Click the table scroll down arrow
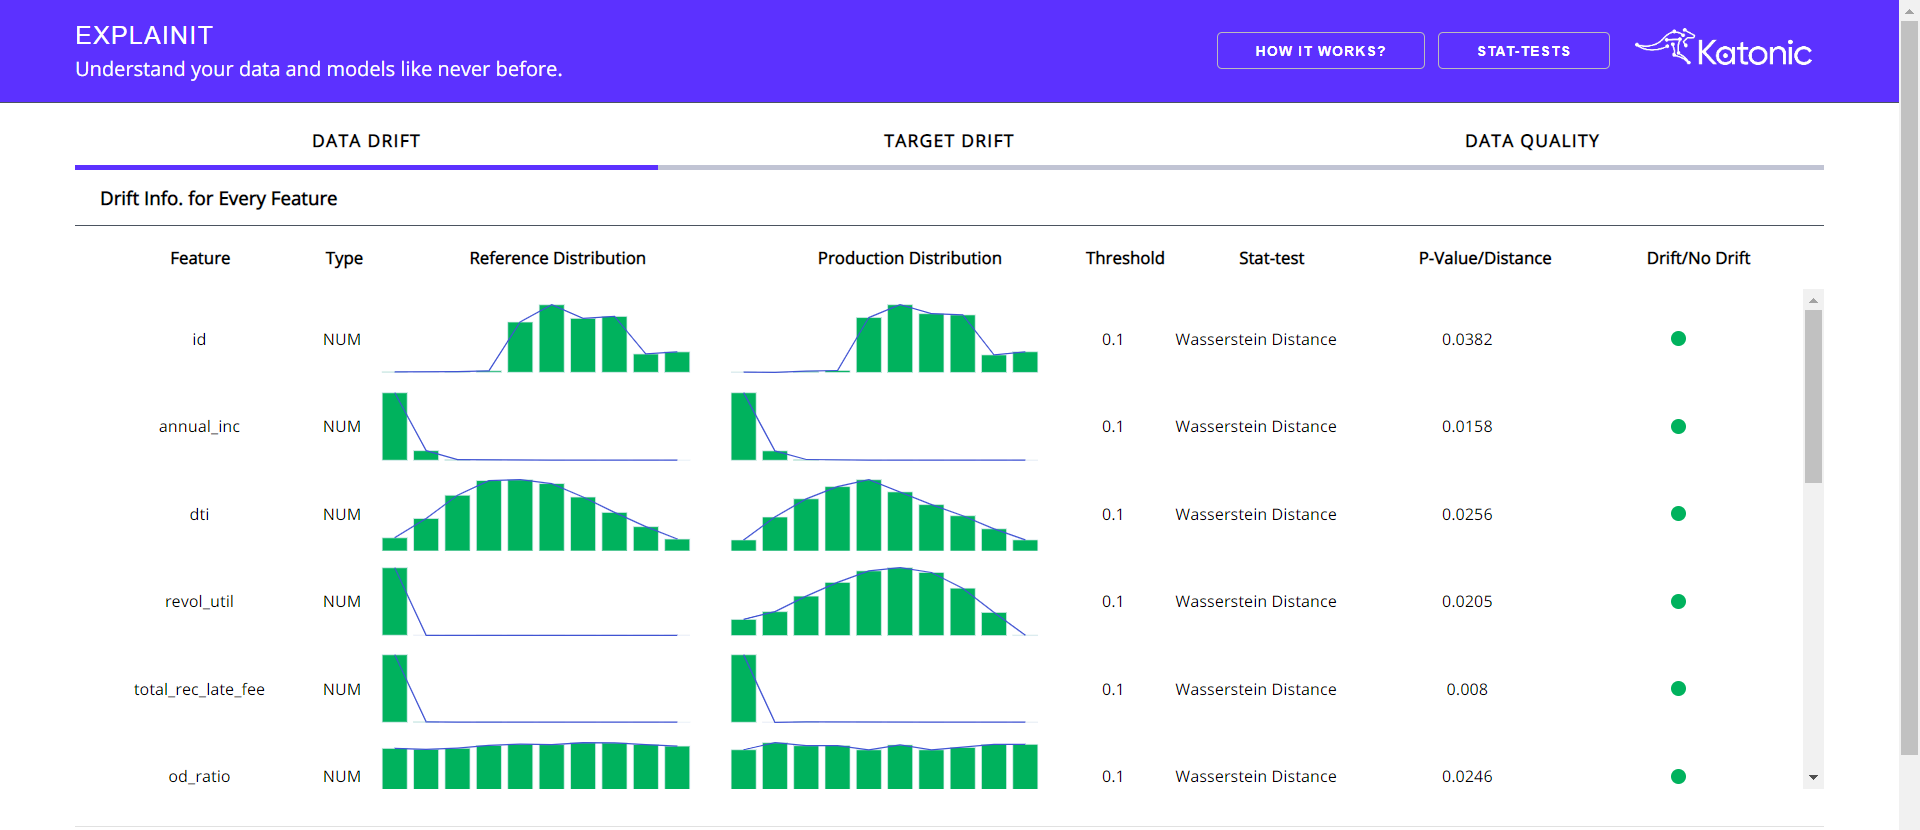Viewport: 1920px width, 830px height. tap(1813, 778)
